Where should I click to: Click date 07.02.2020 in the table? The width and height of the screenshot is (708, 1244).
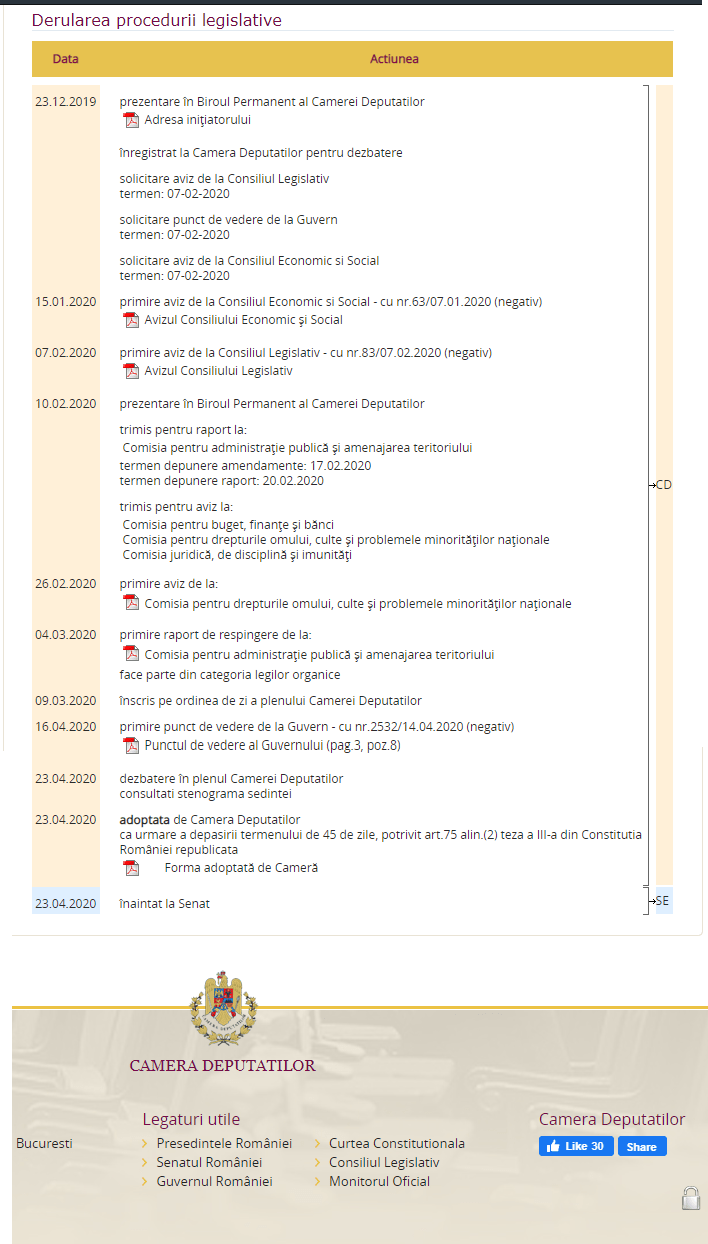point(66,352)
